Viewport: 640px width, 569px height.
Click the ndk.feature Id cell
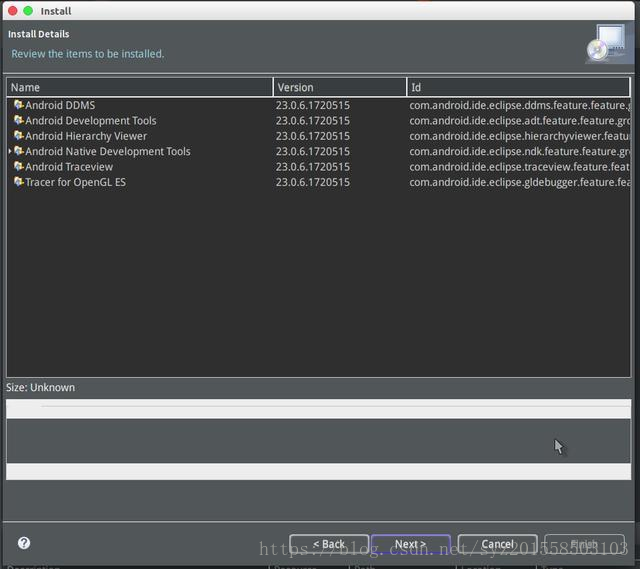(x=520, y=151)
